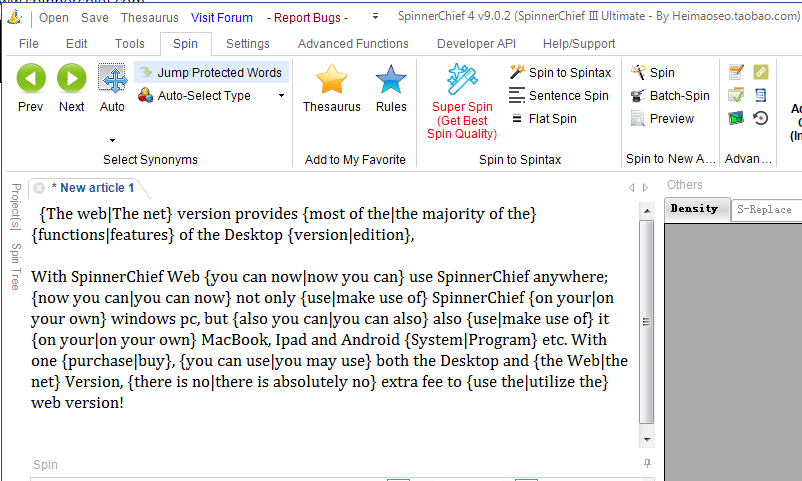Expand the dropdown arrow under Auto
Viewport: 802px width, 481px height.
point(112,140)
